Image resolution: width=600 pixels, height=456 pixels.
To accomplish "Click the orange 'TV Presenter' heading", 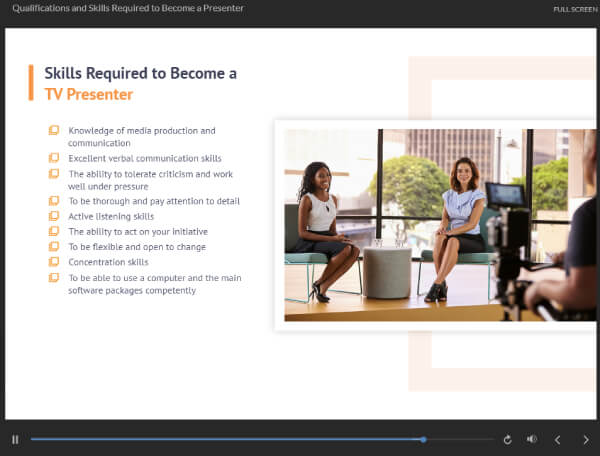I will pos(88,94).
